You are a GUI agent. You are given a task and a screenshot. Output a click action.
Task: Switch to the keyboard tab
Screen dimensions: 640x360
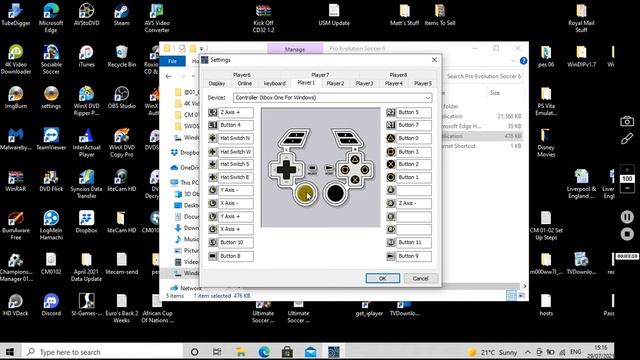click(274, 83)
